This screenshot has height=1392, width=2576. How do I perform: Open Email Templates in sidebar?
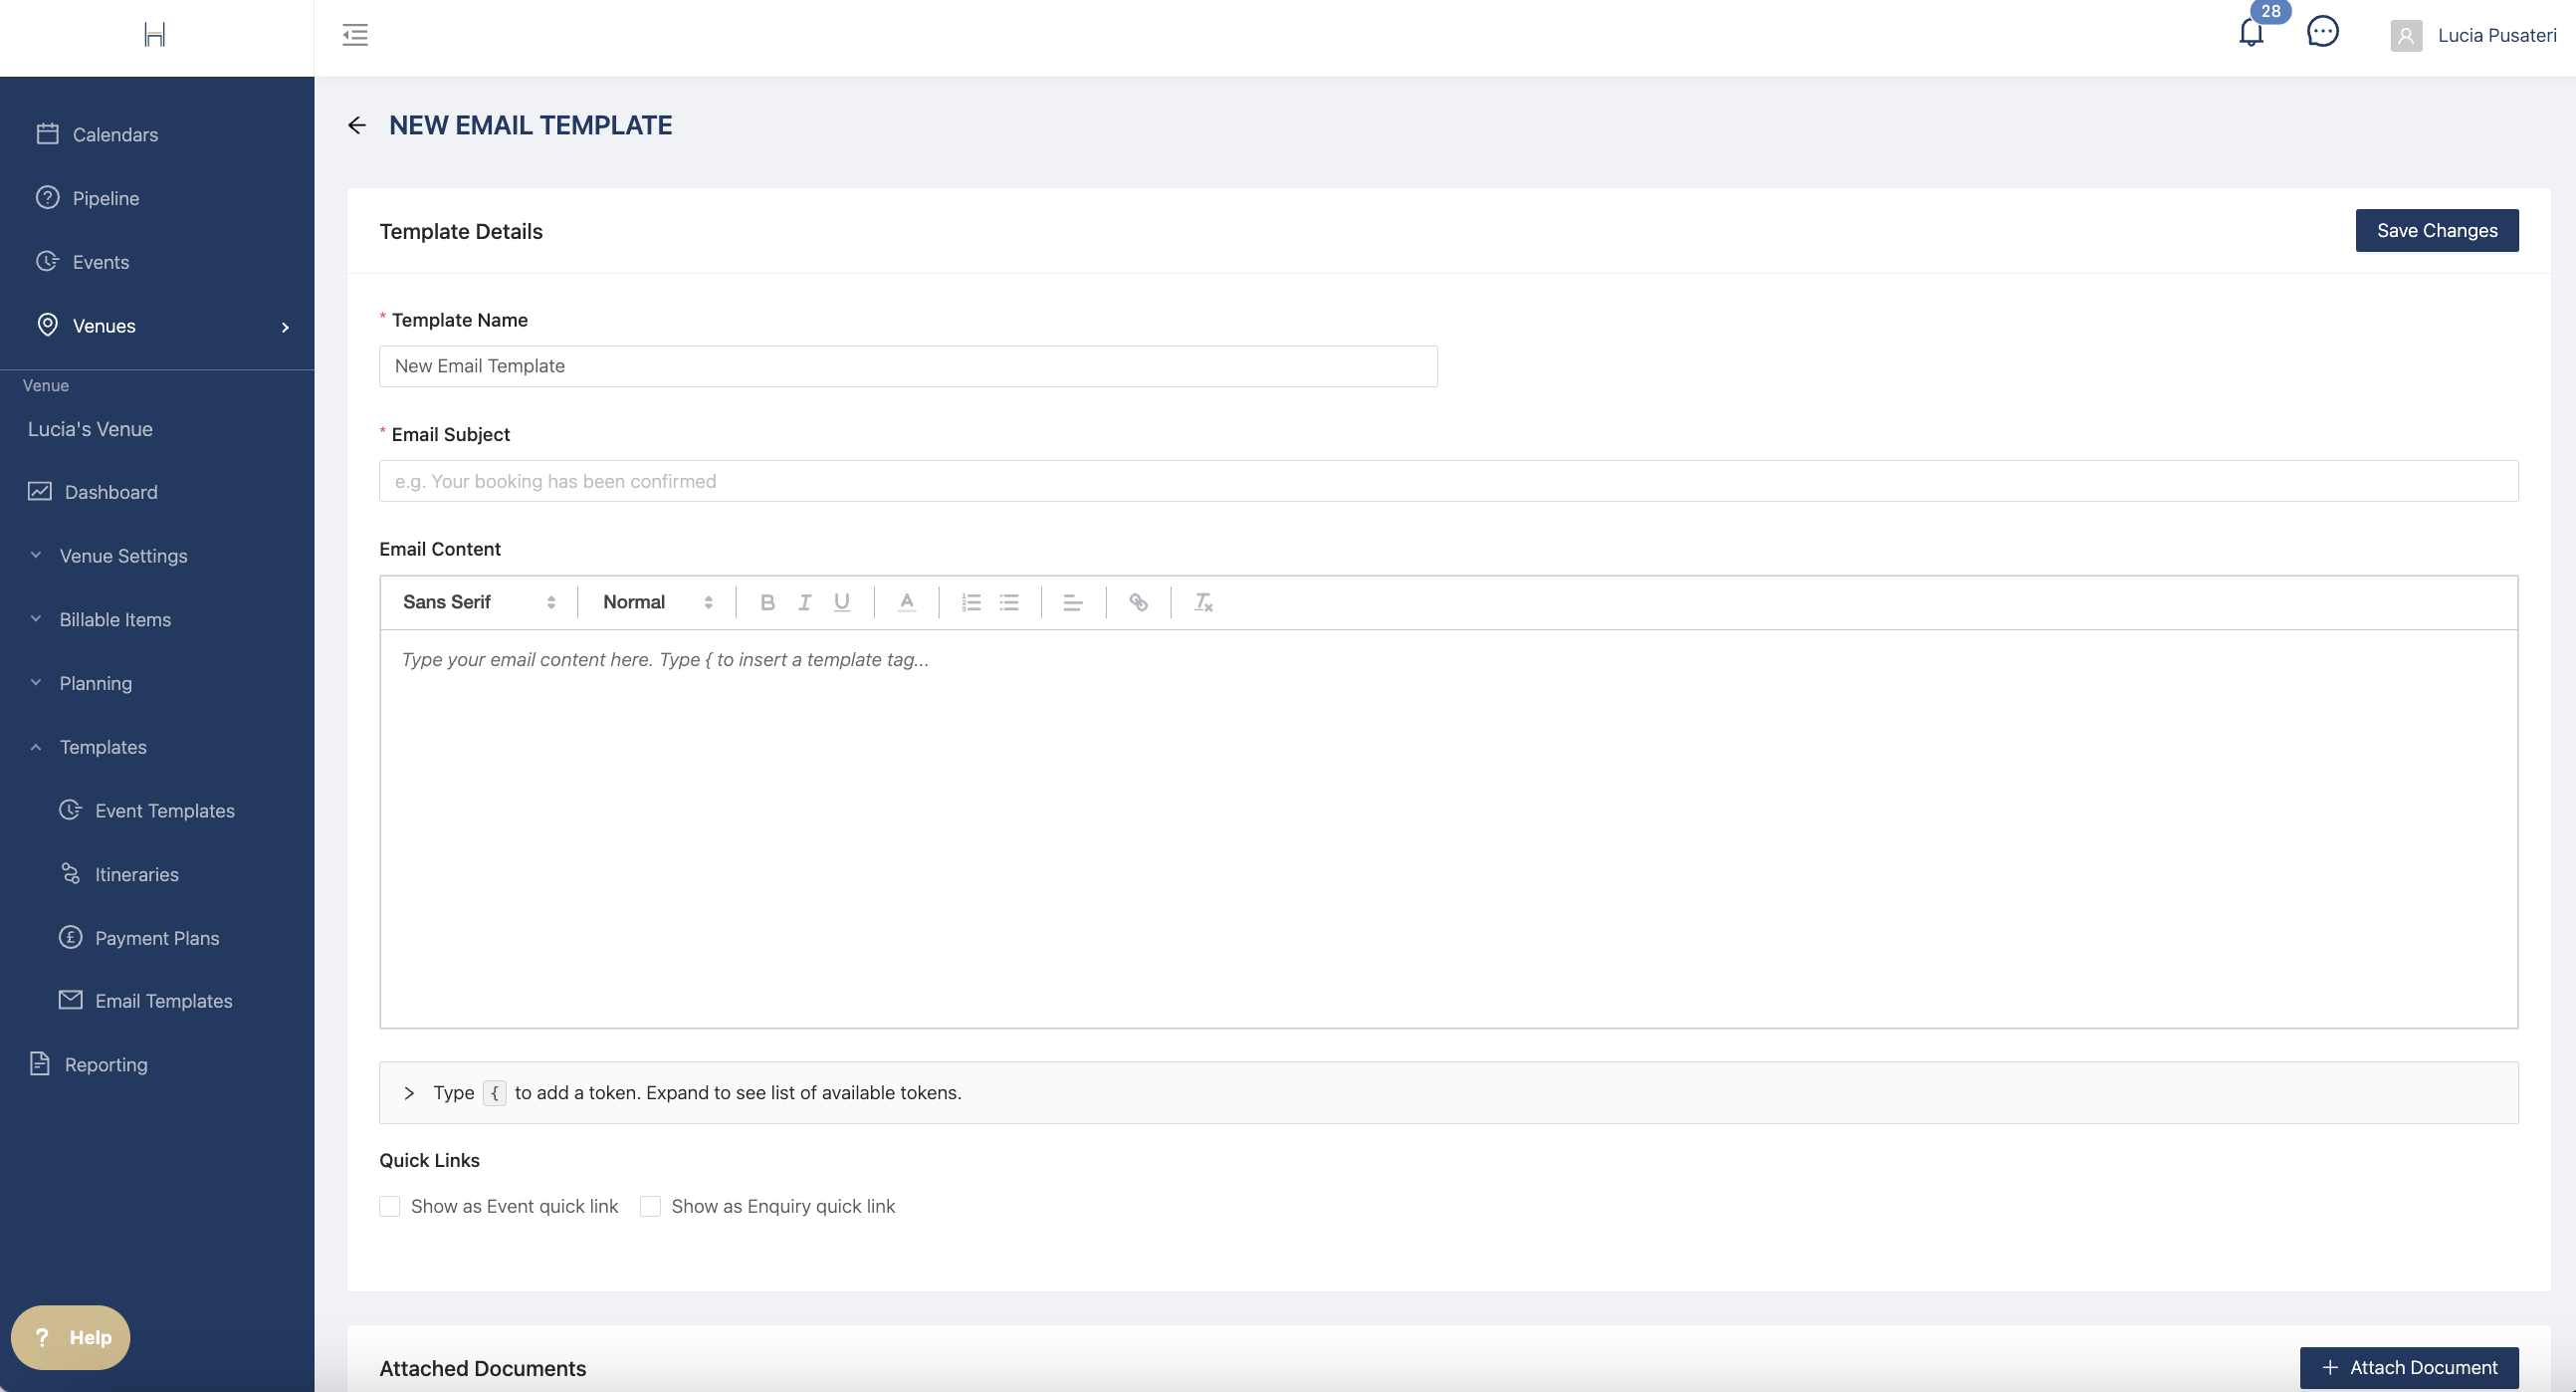point(163,1001)
